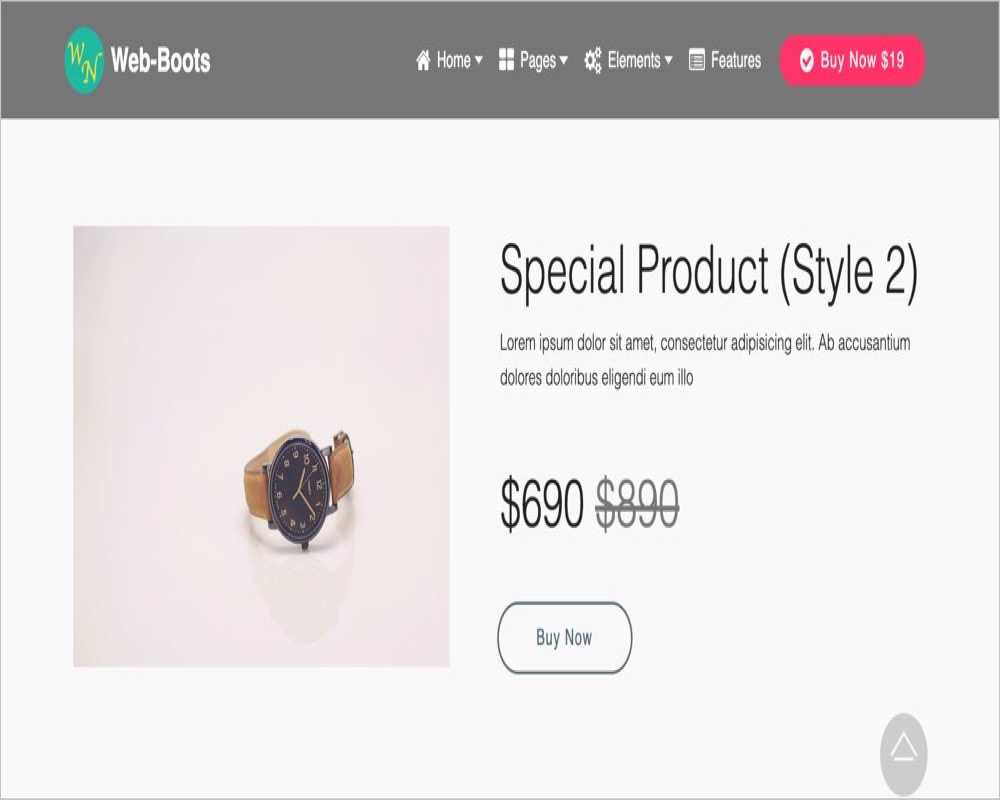
Task: Click the list icon beside Features
Action: [696, 60]
